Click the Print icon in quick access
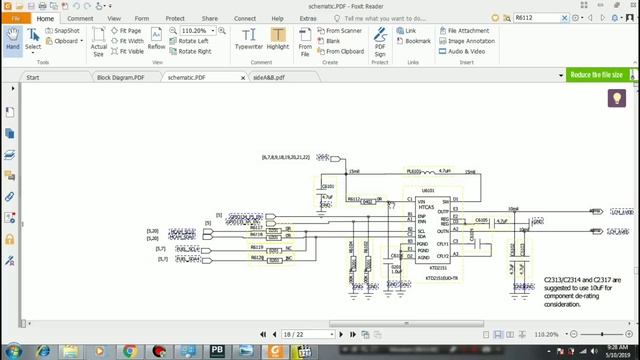 point(42,6)
